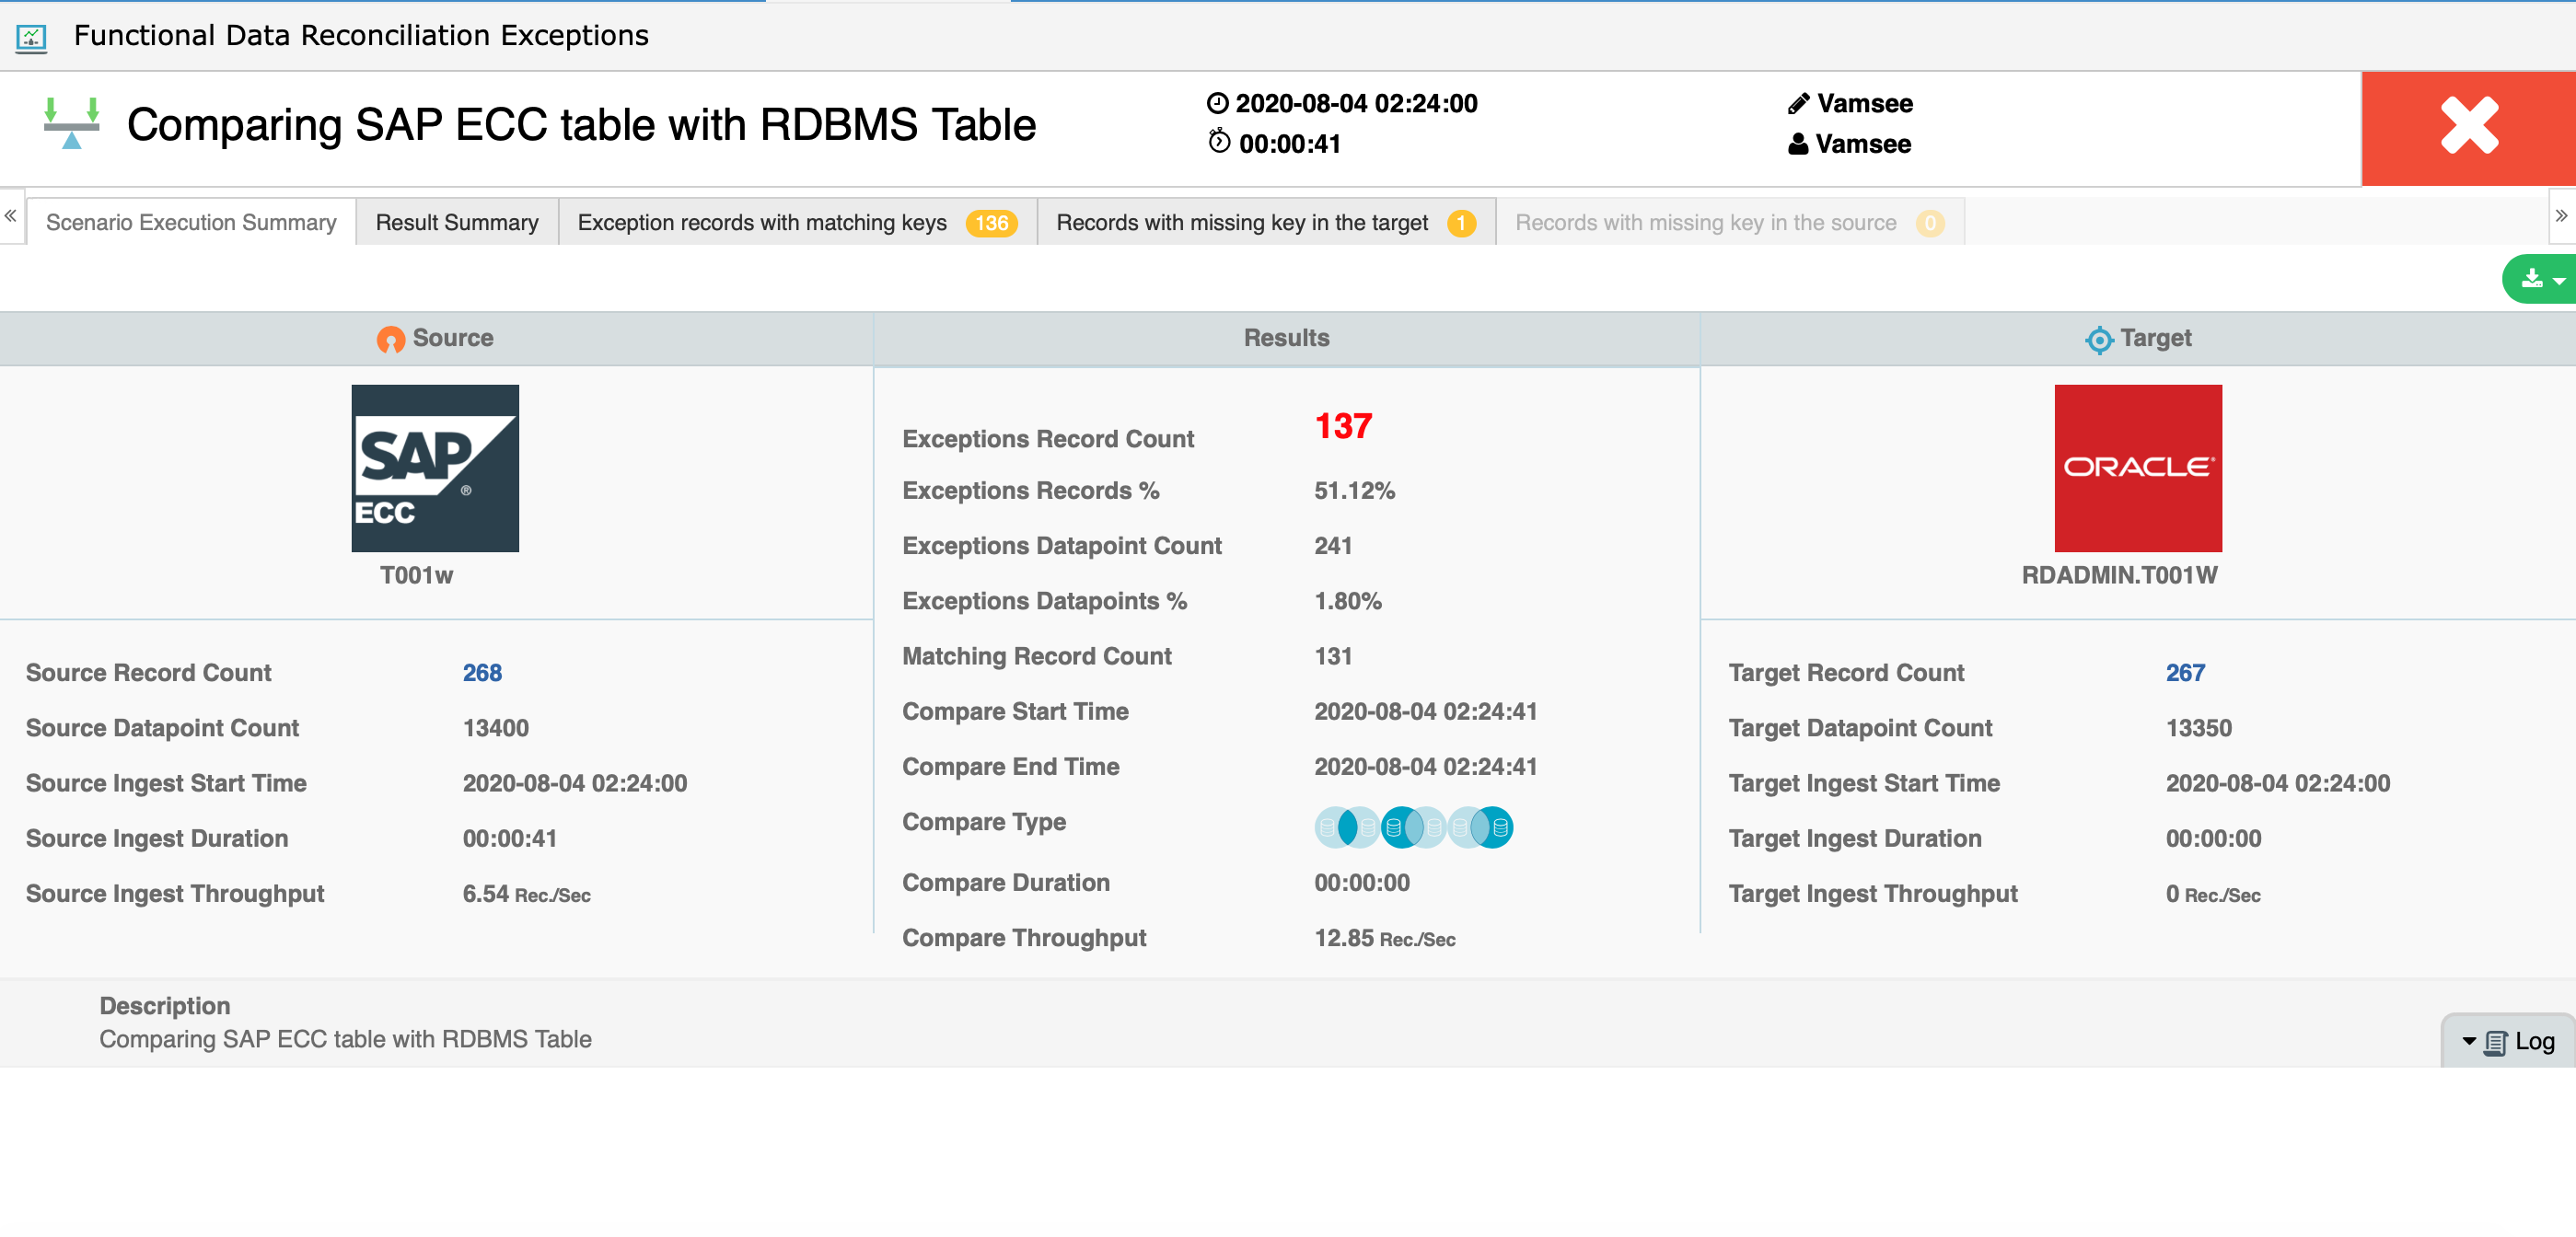Viewport: 2576px width, 1237px height.
Task: Click the Oracle target logo
Action: (2137, 468)
